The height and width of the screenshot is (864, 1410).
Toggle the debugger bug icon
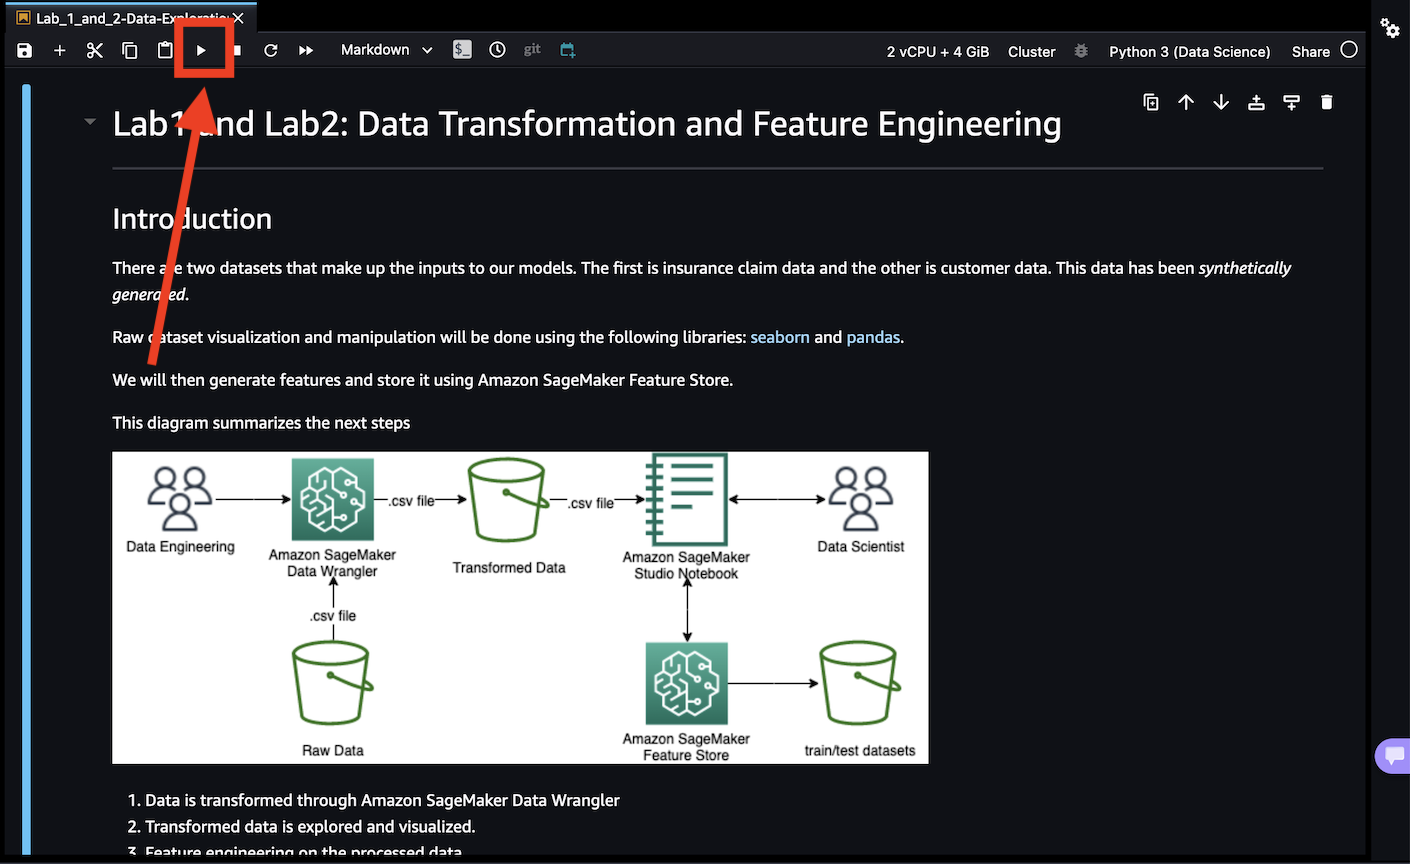1081,50
